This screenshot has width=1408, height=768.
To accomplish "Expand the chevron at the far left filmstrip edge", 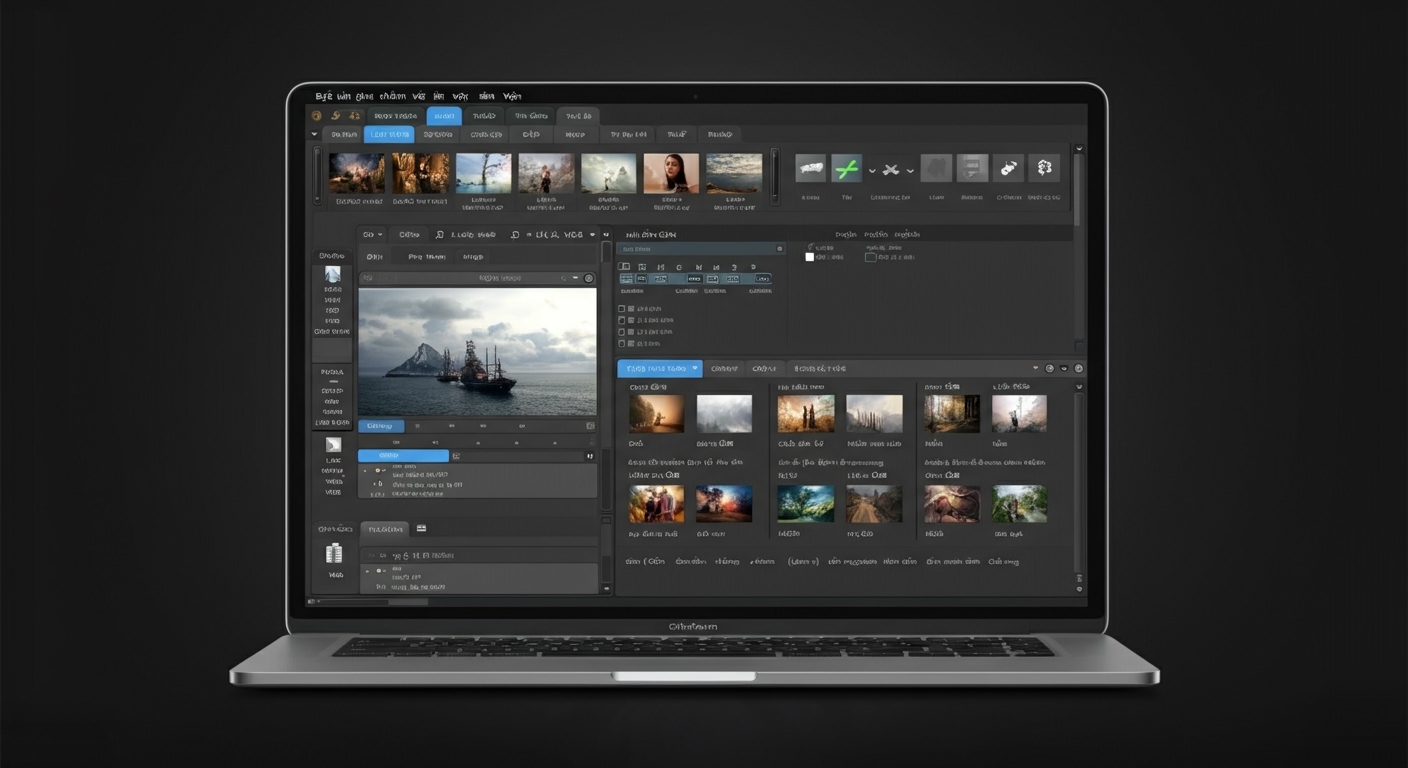I will tap(314, 134).
